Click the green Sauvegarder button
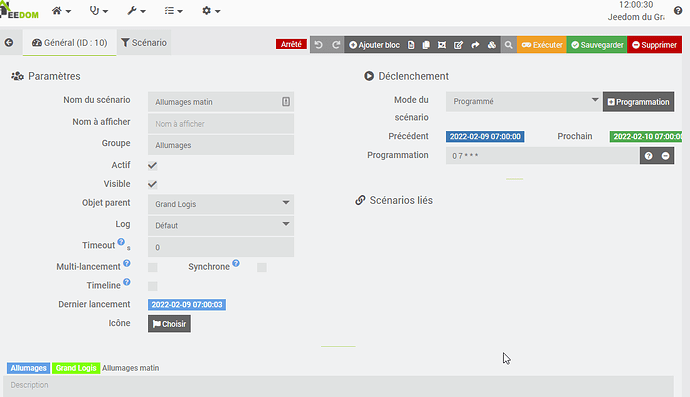690x397 pixels. [597, 45]
